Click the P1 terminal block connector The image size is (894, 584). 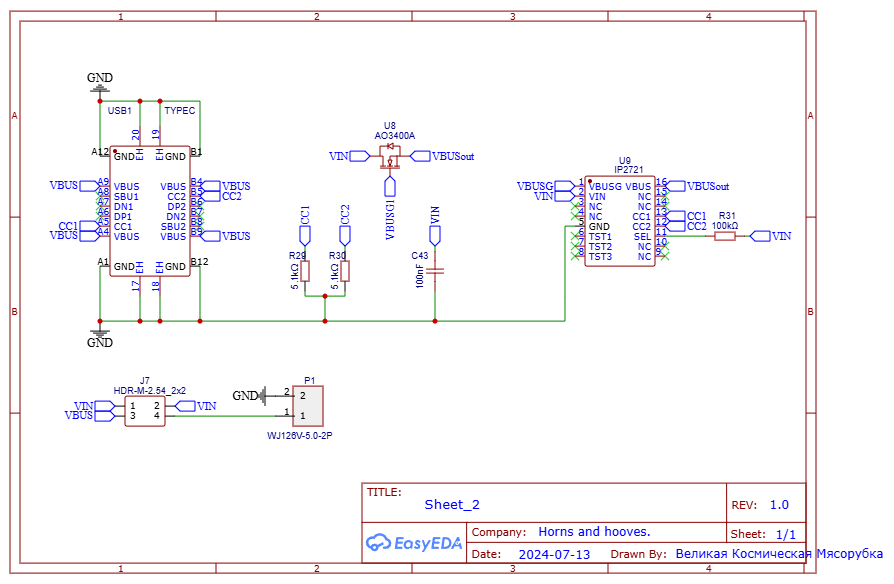tap(310, 405)
